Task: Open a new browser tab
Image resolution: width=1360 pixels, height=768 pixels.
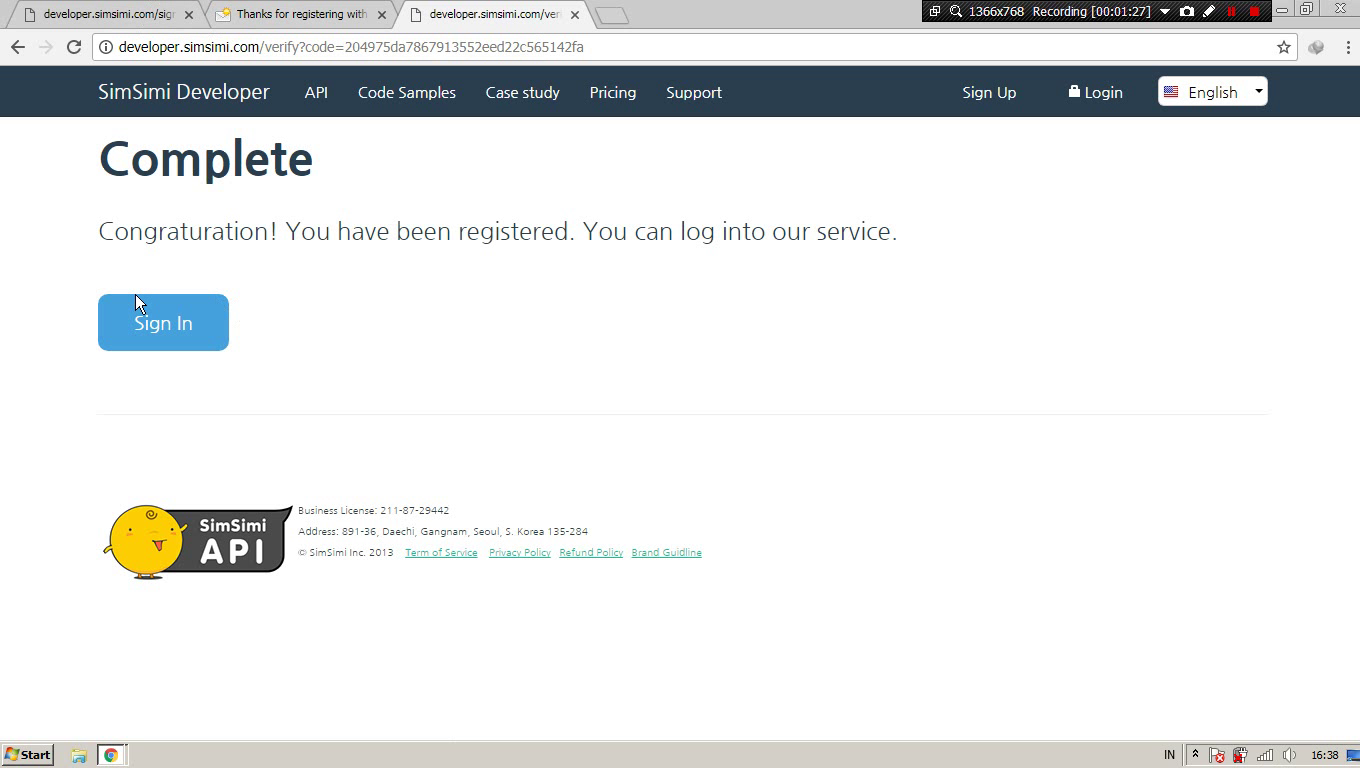Action: (612, 15)
